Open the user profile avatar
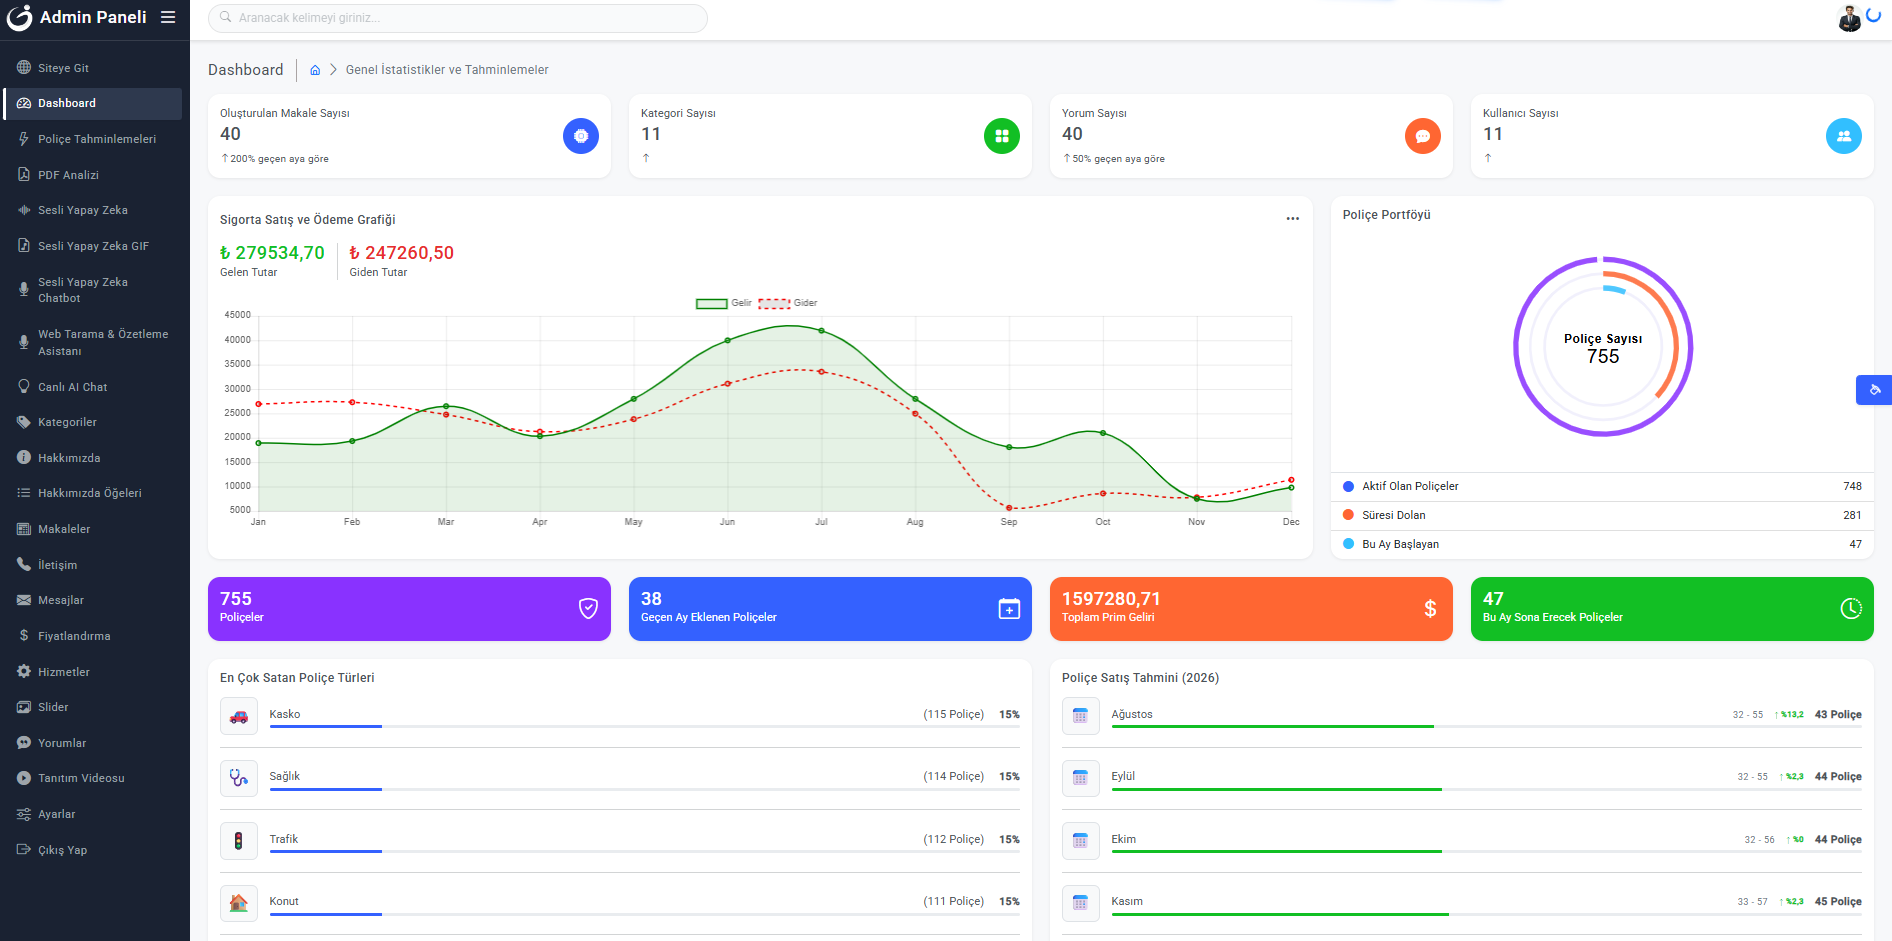Viewport: 1892px width, 941px height. [1850, 18]
